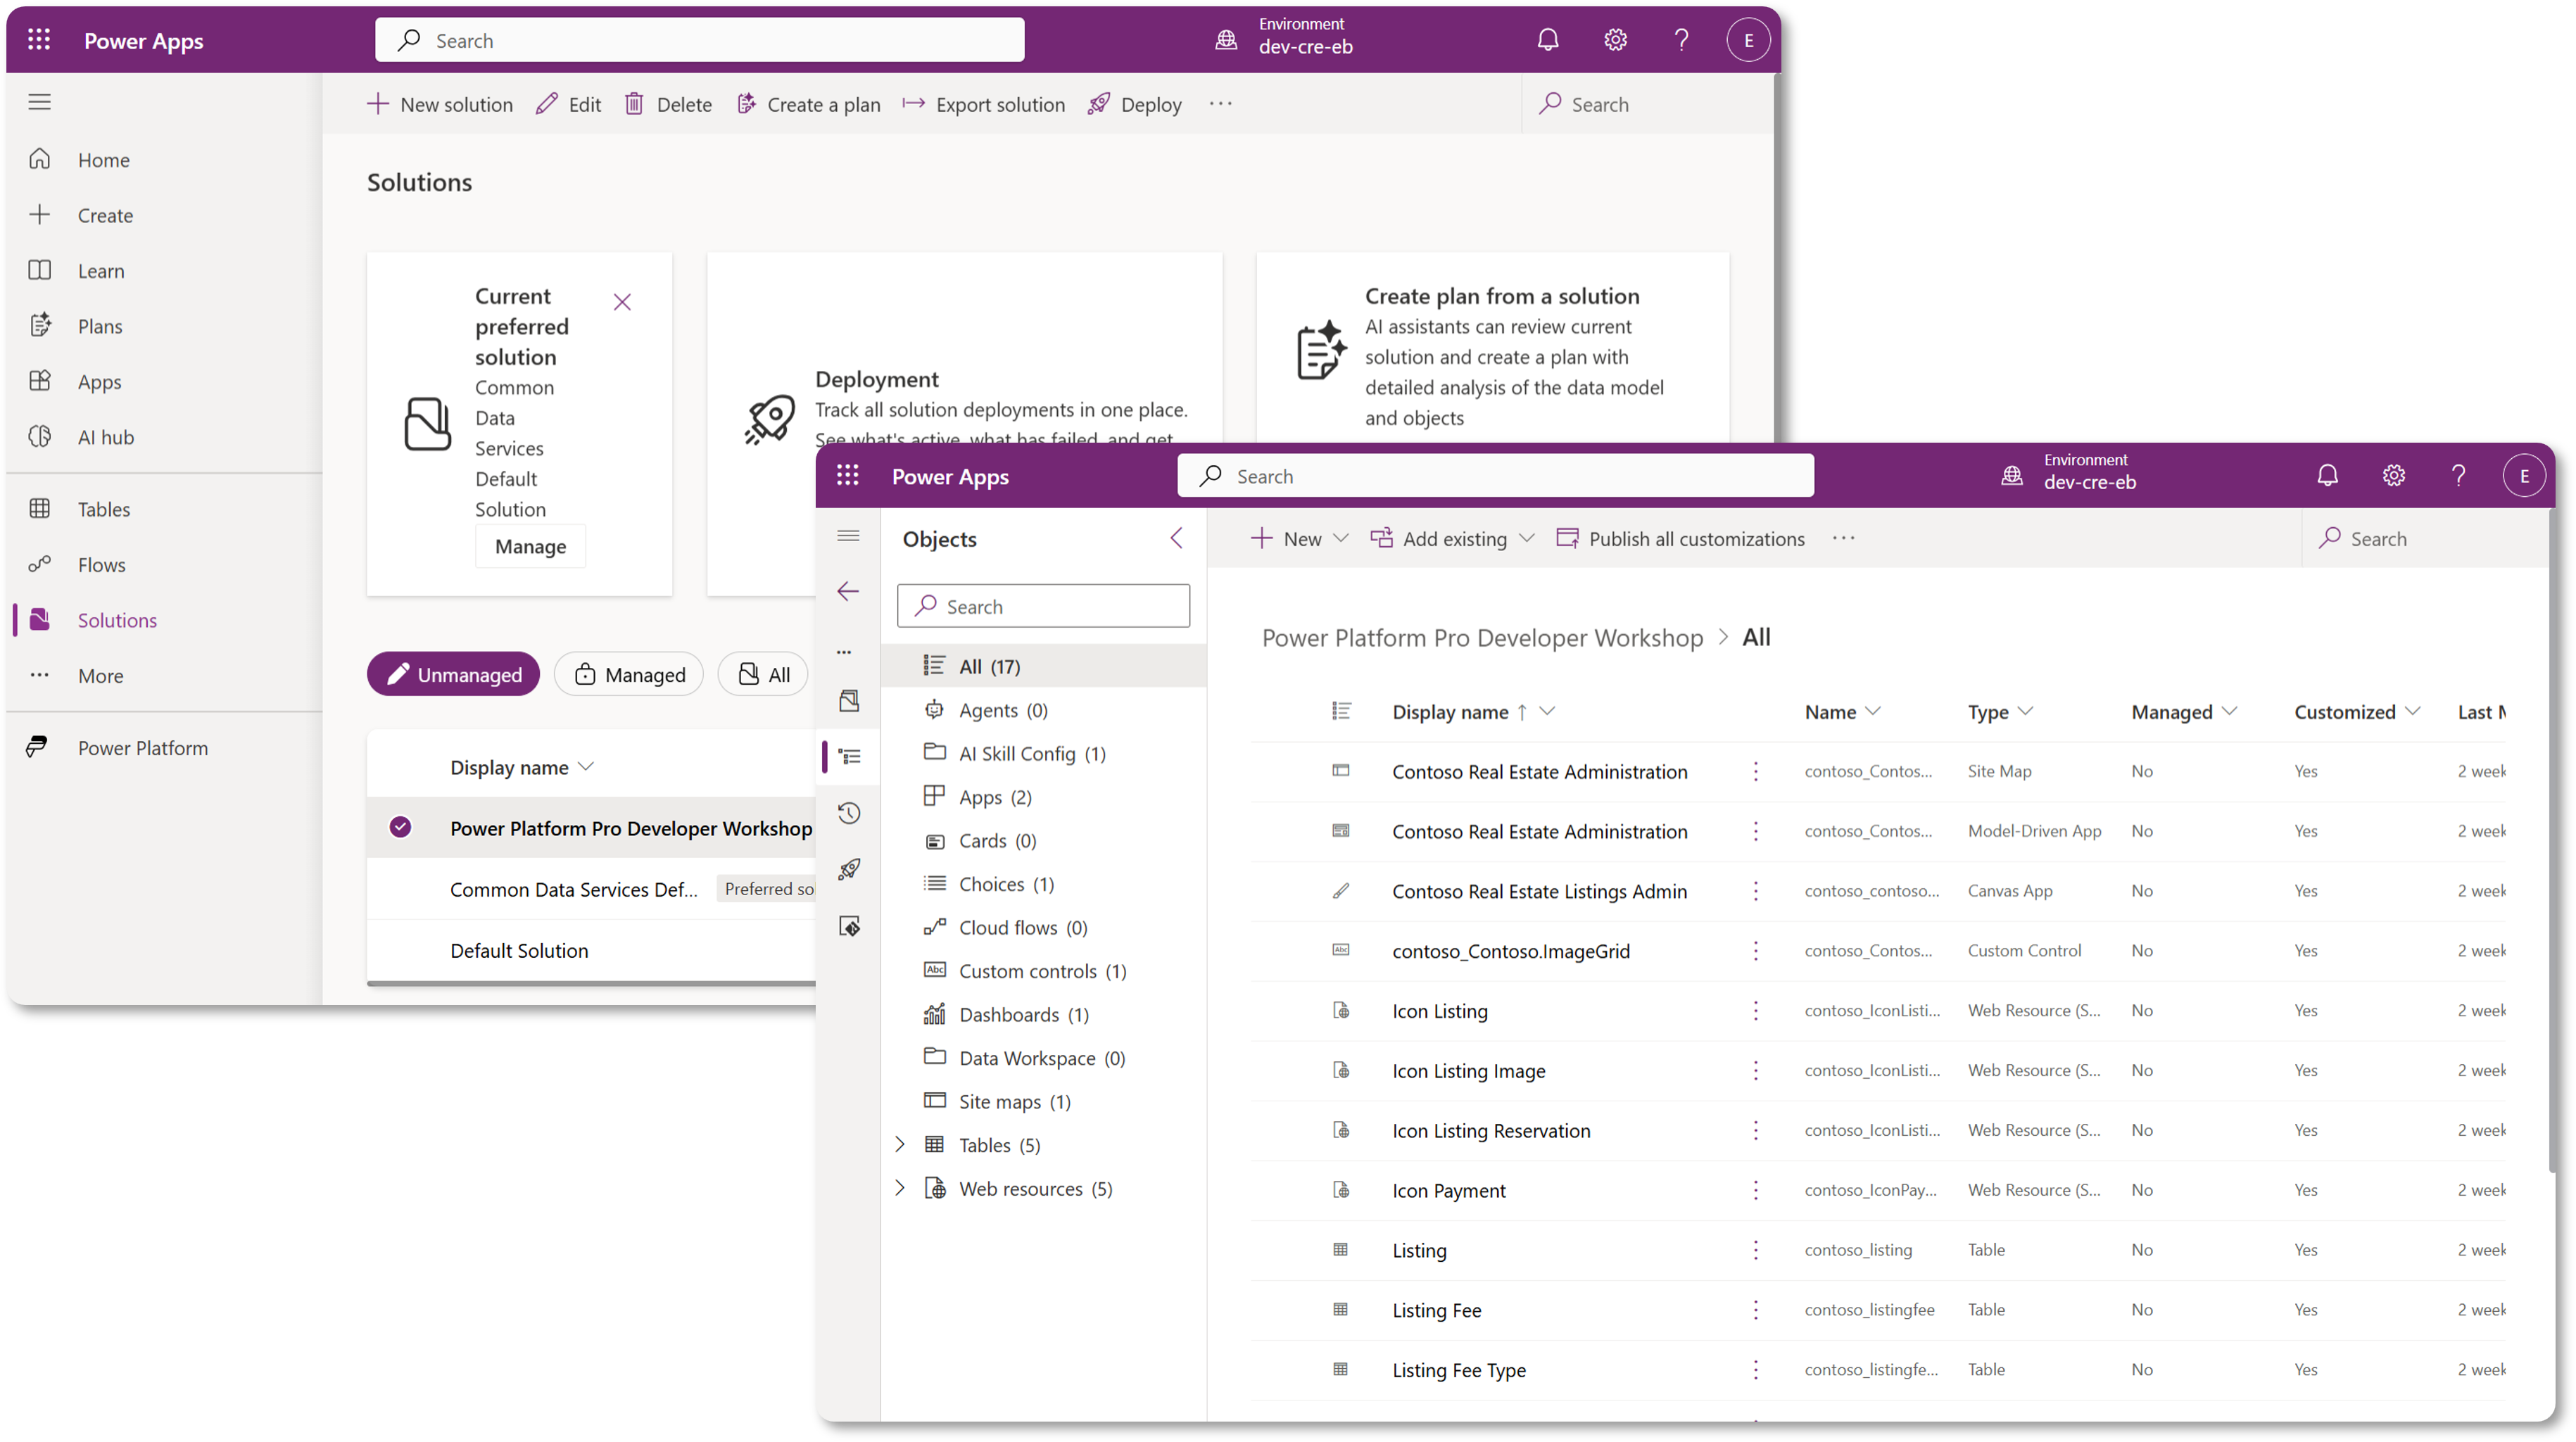Open the Tables page from the left navigation
The height and width of the screenshot is (1442, 2576).
(104, 509)
